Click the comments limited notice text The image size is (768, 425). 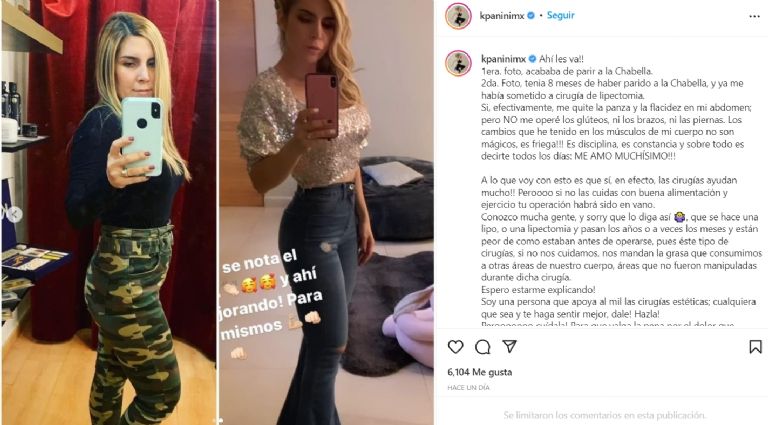pyautogui.click(x=604, y=415)
